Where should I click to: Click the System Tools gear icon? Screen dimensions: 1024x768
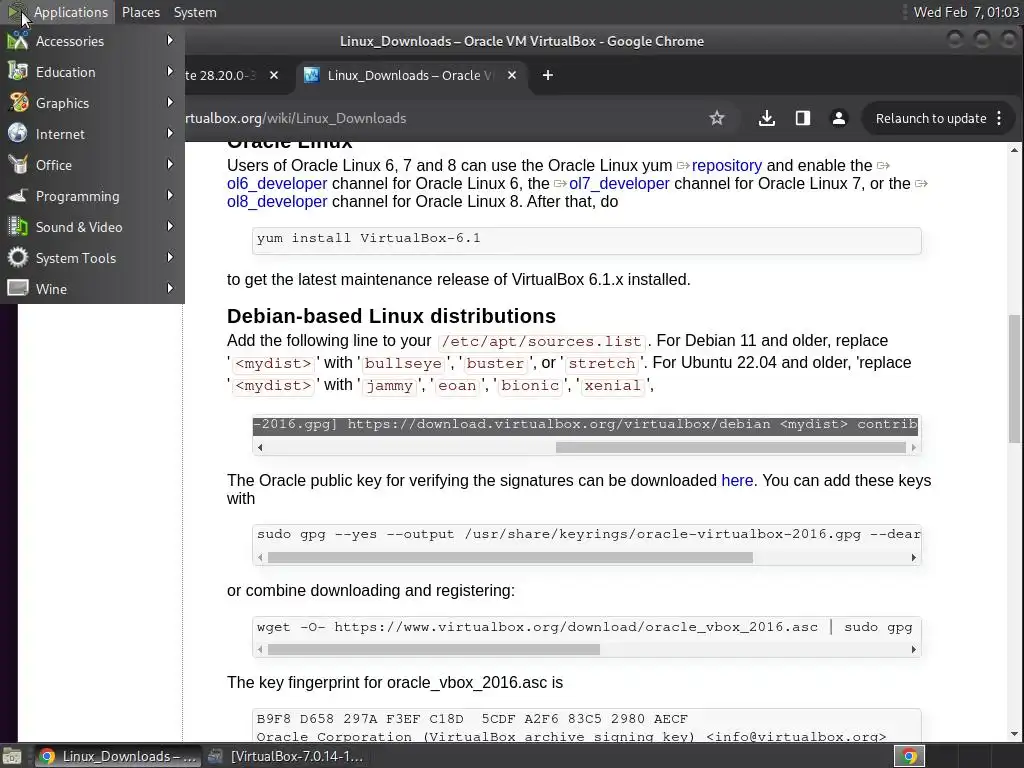point(18,258)
